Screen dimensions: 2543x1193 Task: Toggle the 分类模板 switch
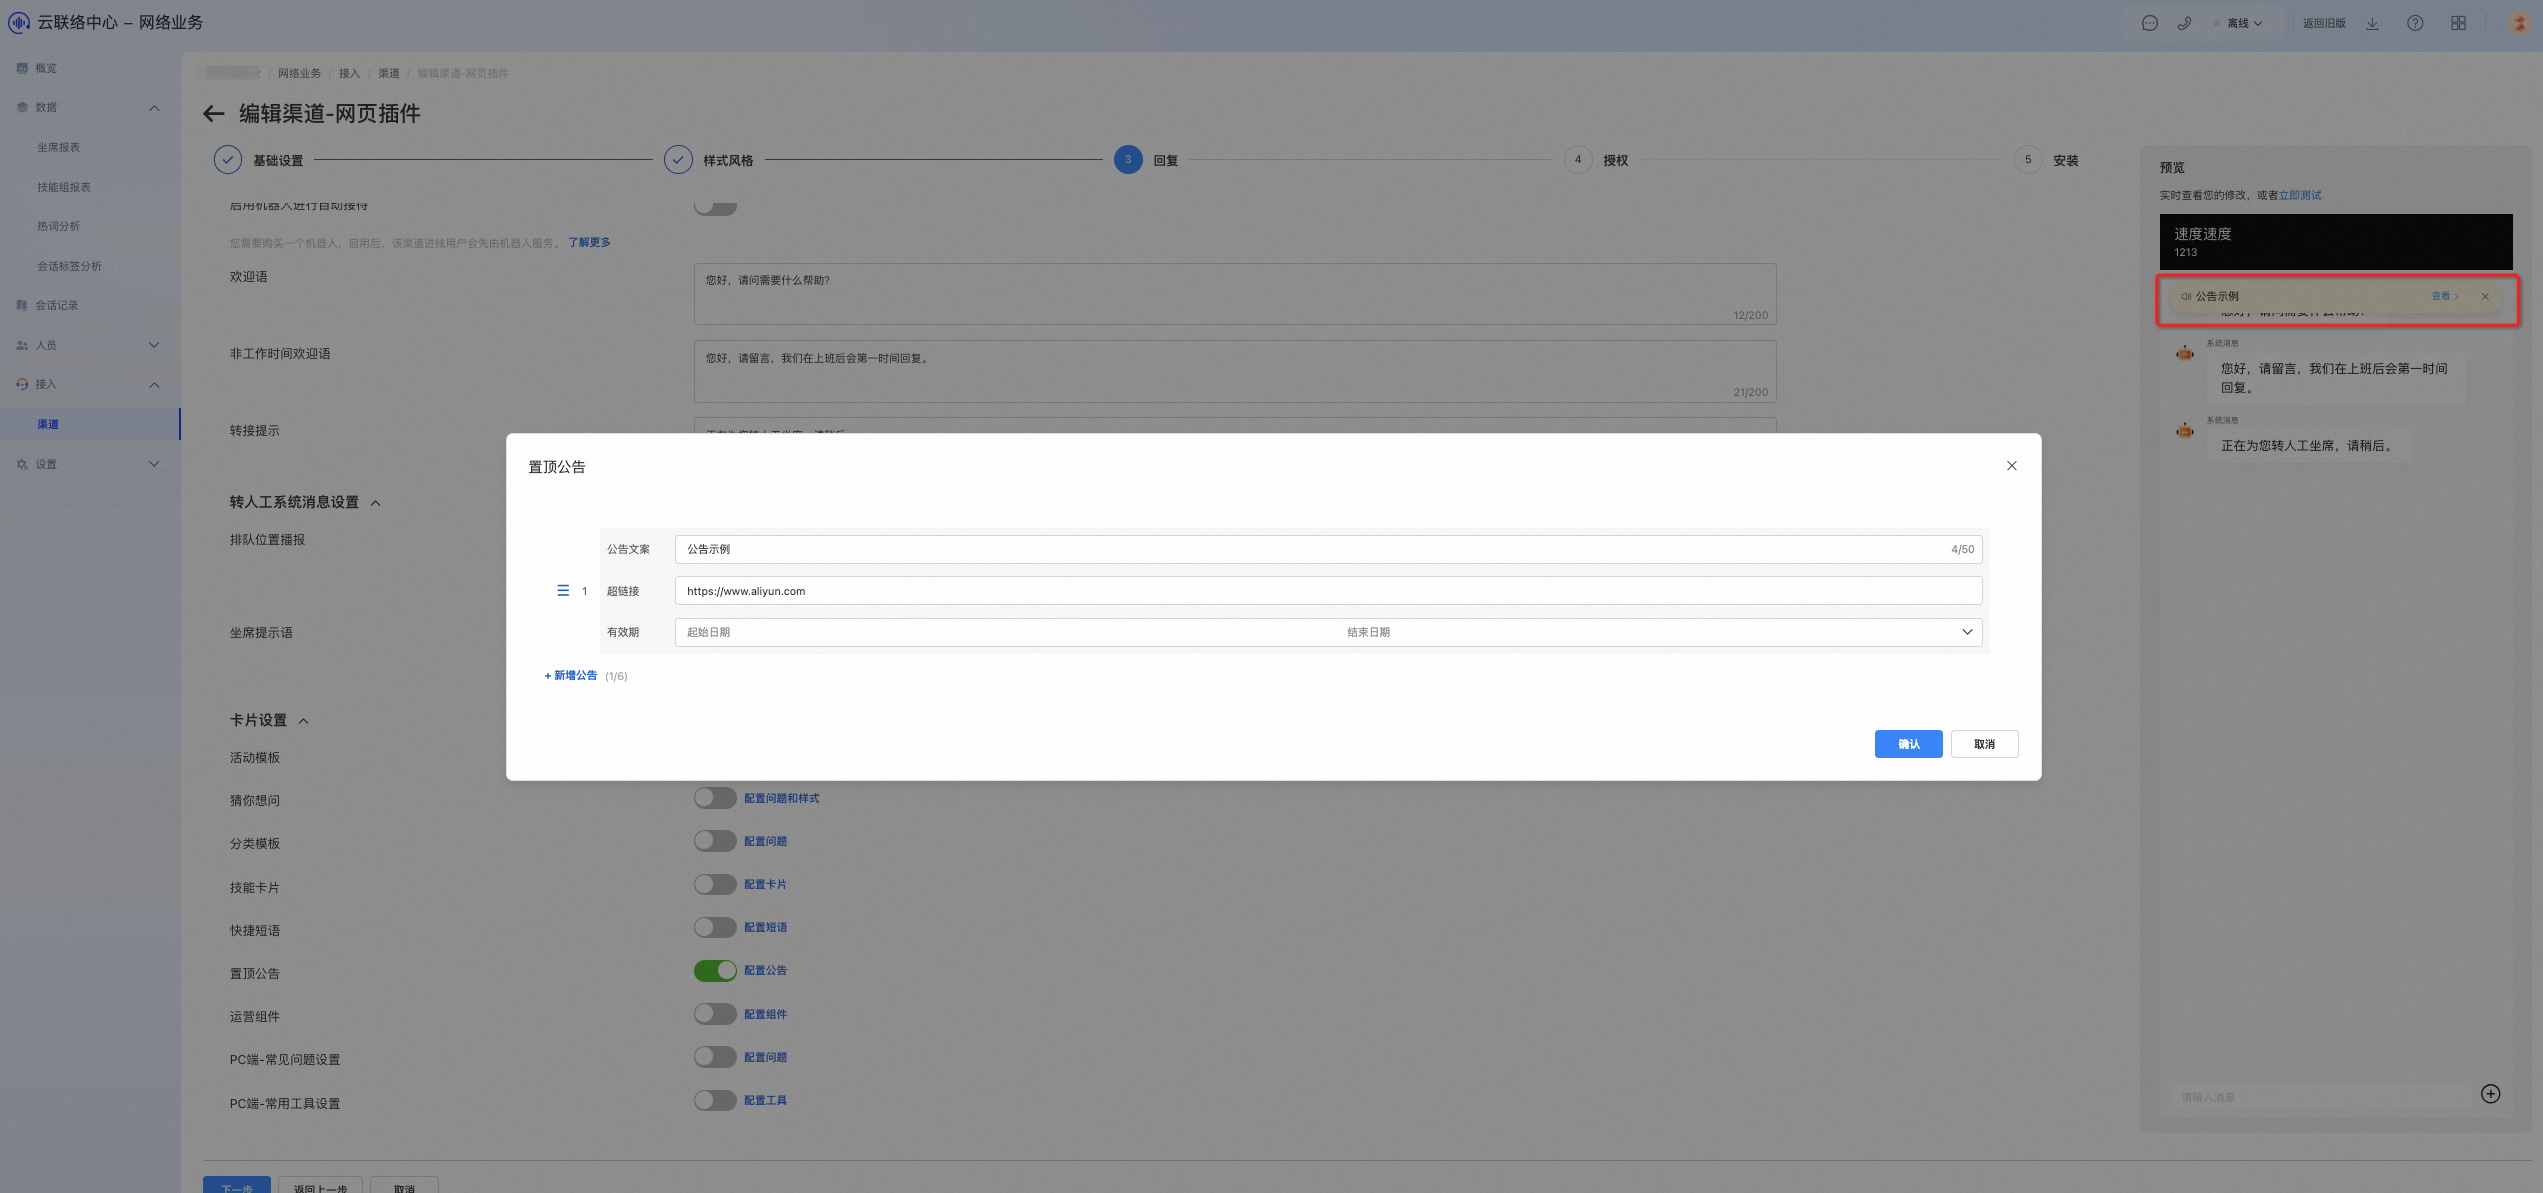pyautogui.click(x=715, y=841)
